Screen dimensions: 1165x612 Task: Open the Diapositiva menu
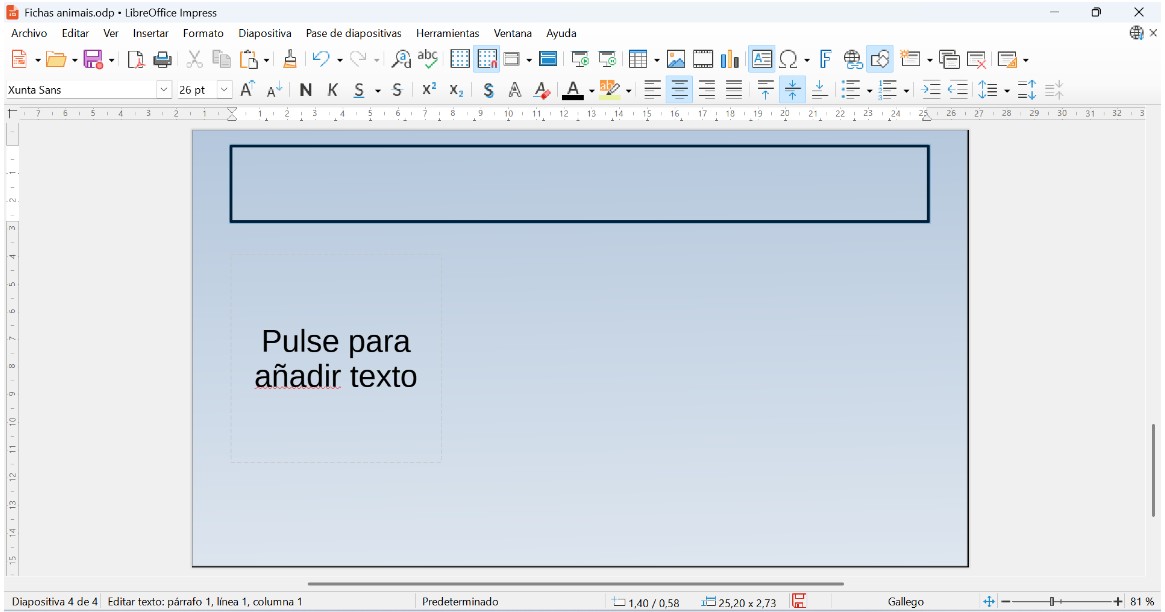[x=264, y=33]
